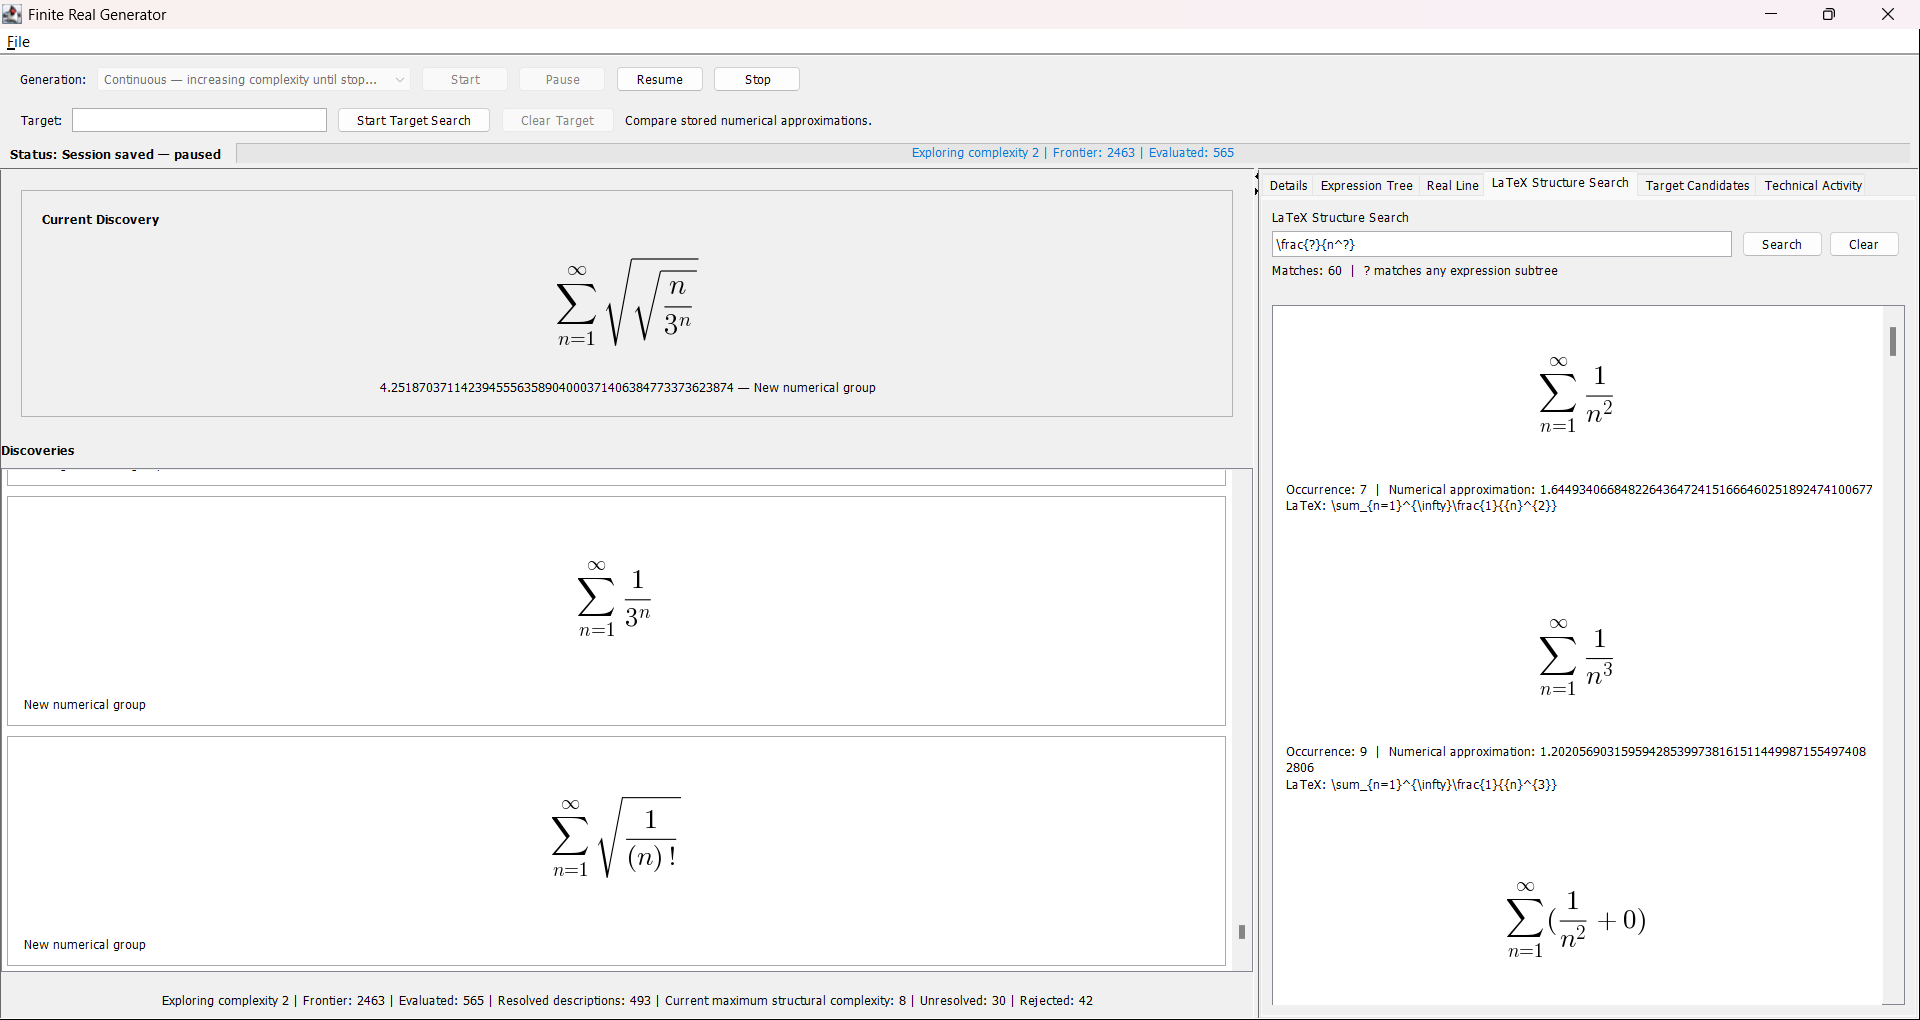Click the panel splitter collapse arrow
The height and width of the screenshot is (1020, 1920).
[1256, 177]
